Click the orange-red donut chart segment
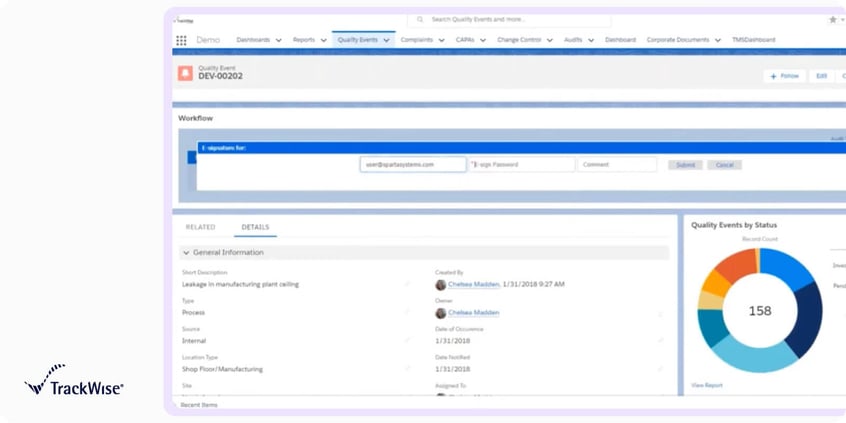 (736, 263)
